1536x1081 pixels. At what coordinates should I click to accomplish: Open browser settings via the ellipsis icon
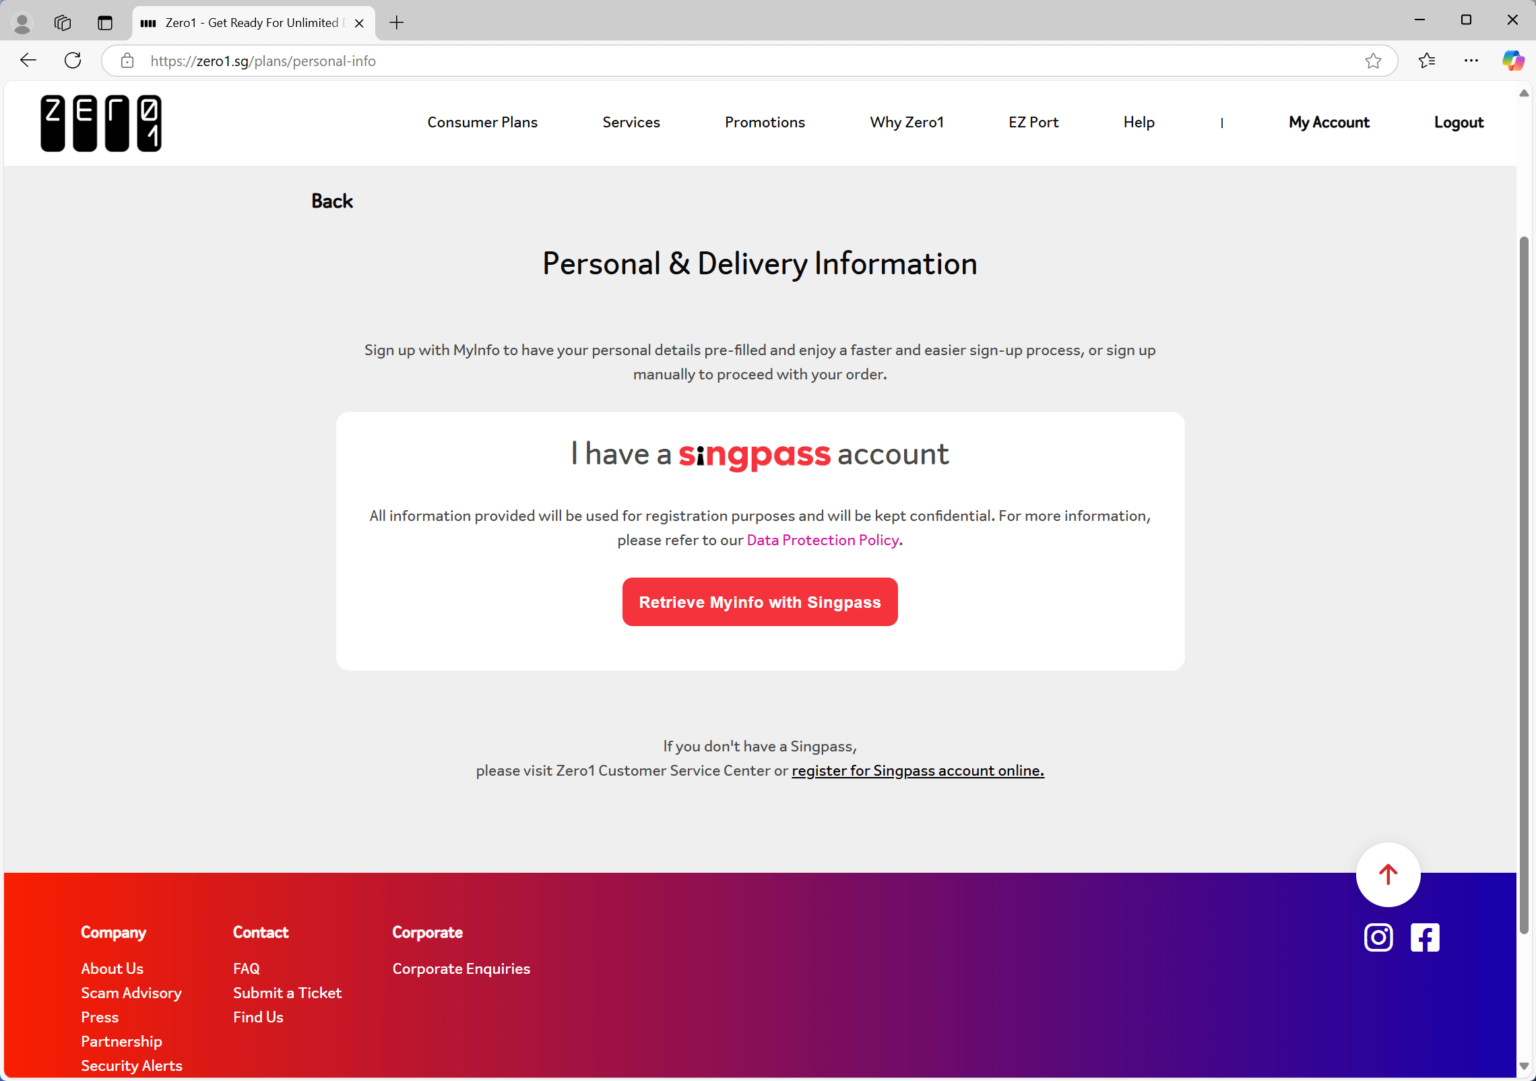[x=1470, y=60]
